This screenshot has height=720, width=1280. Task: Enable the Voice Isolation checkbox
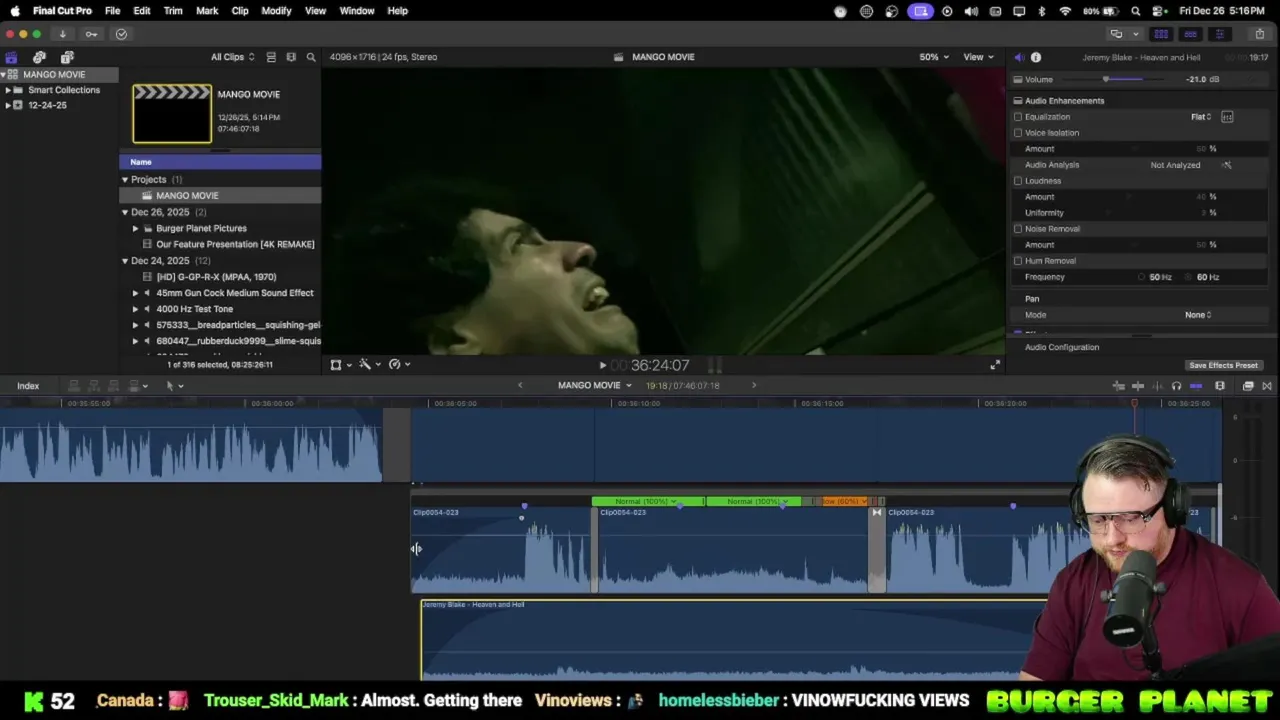pyautogui.click(x=1018, y=133)
